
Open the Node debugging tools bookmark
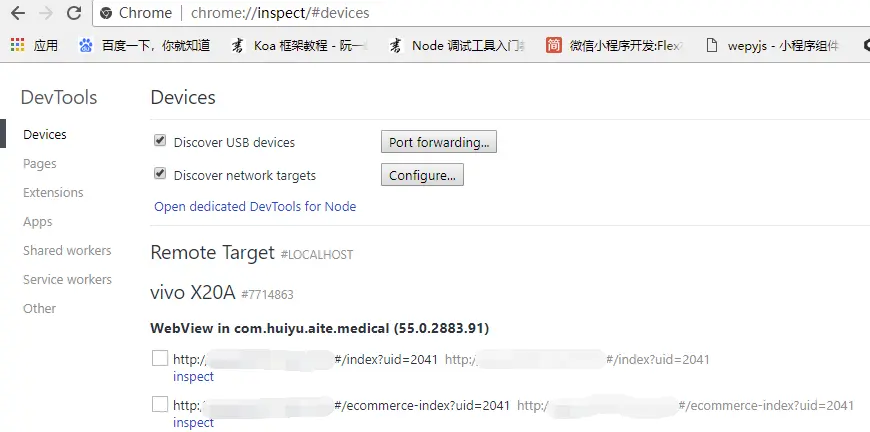point(457,45)
